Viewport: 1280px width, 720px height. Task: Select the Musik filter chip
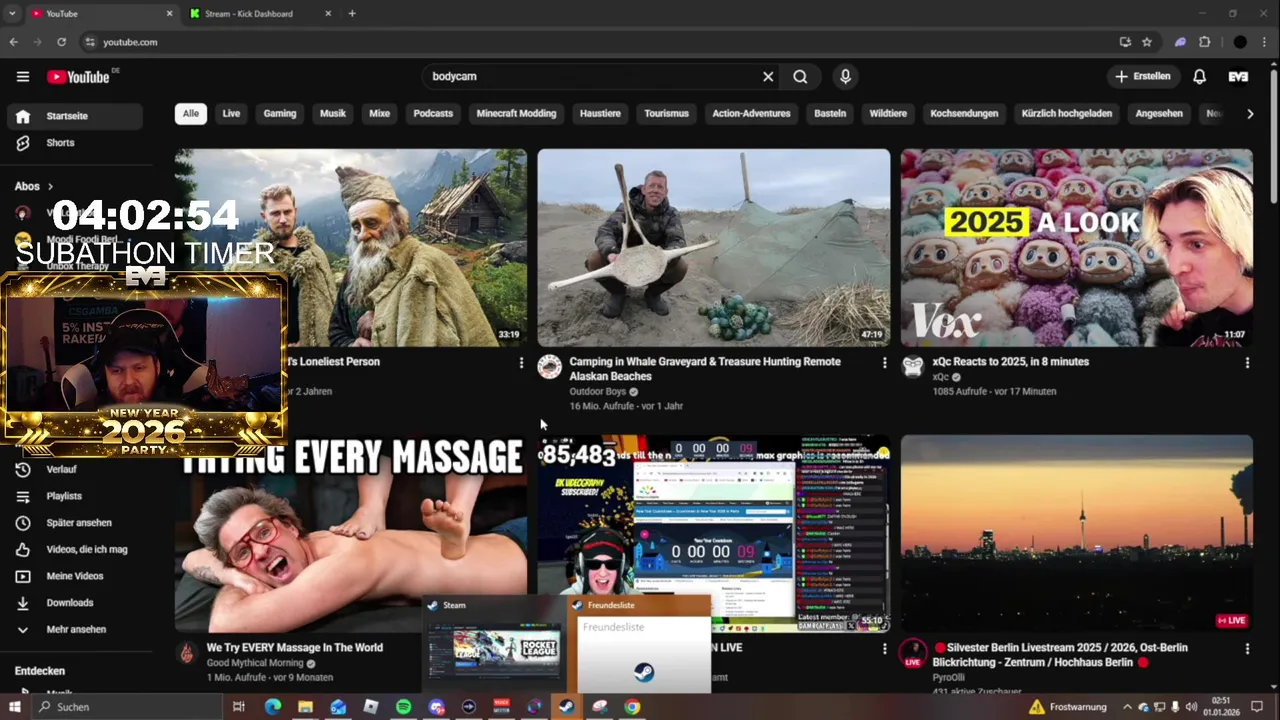tap(333, 113)
